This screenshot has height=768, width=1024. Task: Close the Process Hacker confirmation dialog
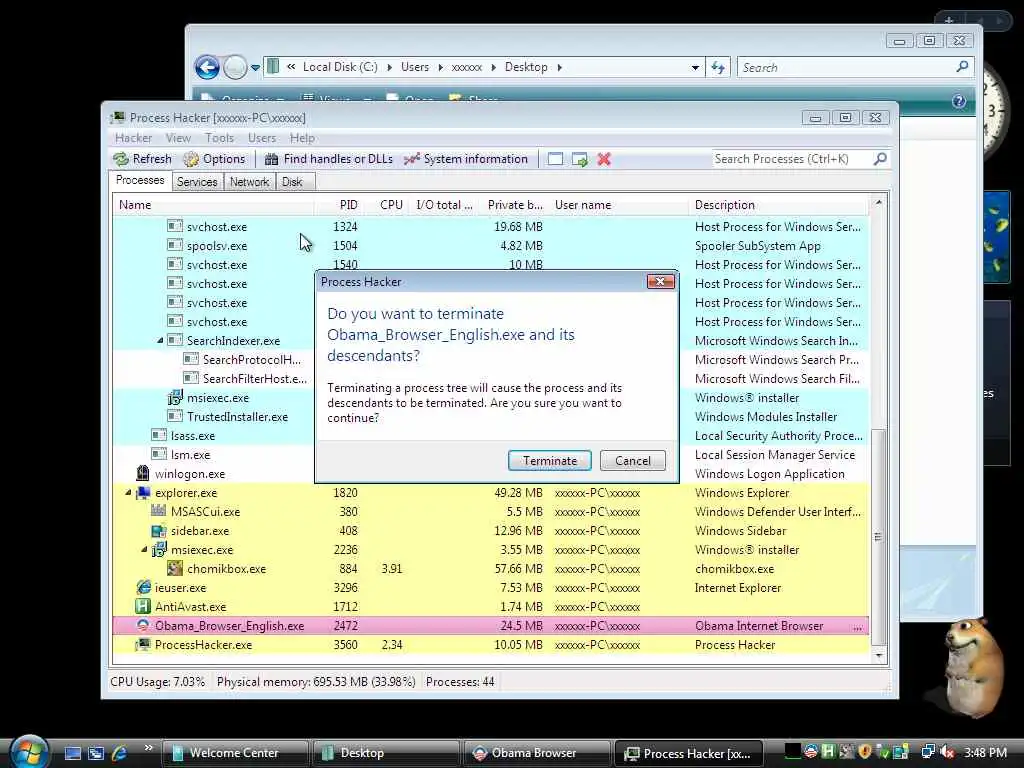coord(660,281)
